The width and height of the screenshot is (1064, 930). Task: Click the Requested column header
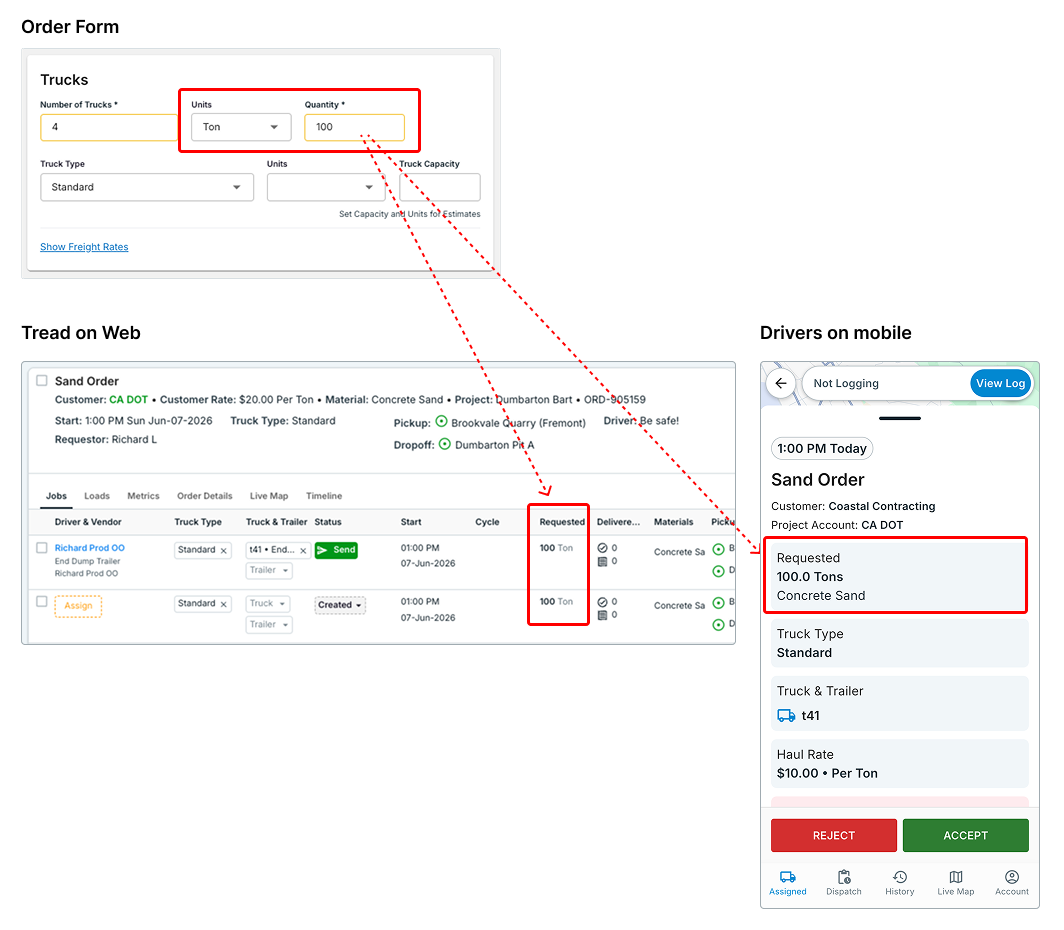coord(561,522)
